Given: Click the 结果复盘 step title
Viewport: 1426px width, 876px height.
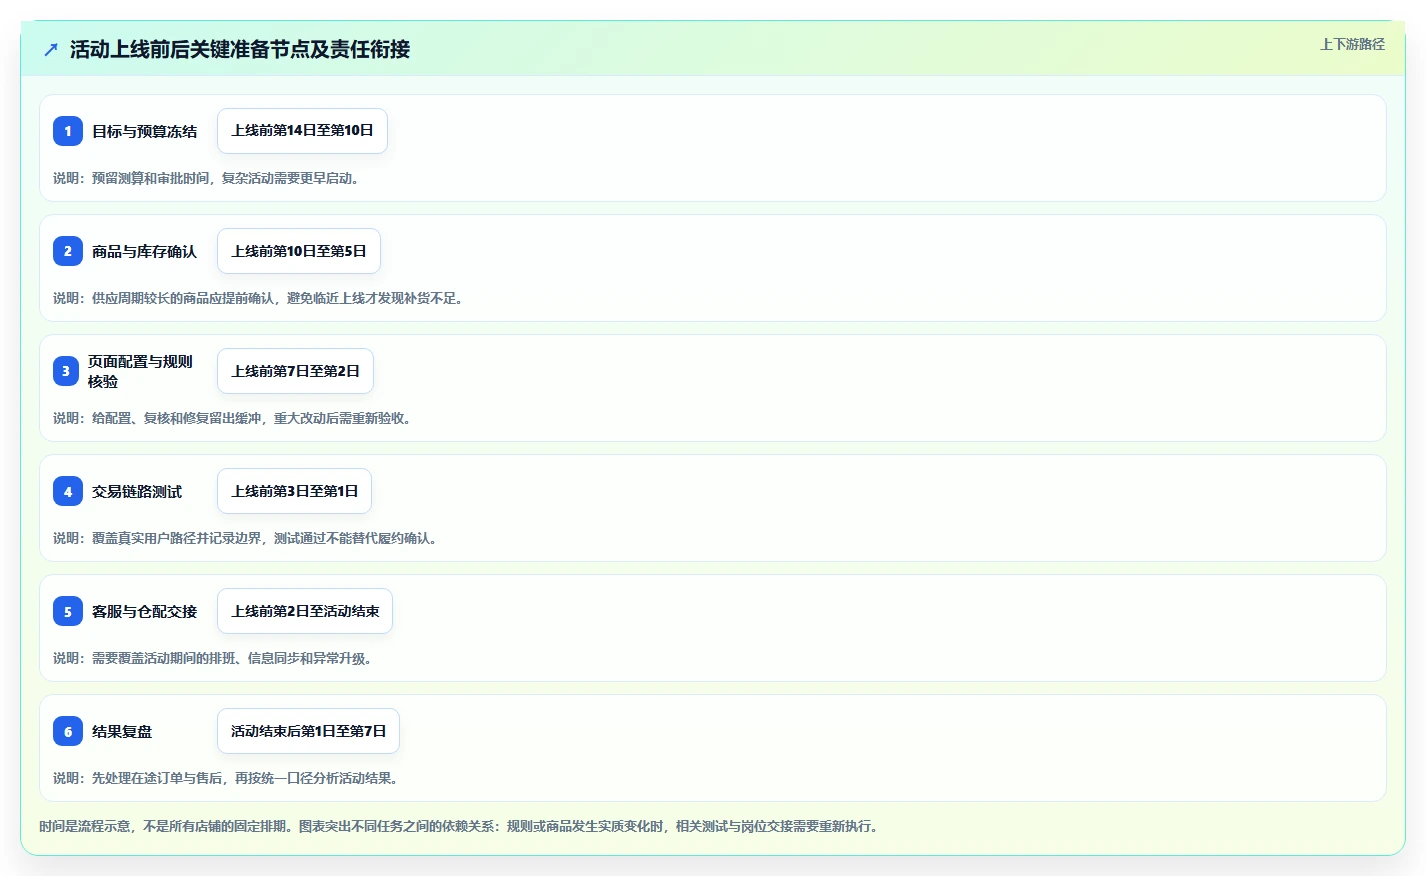Looking at the screenshot, I should pyautogui.click(x=122, y=731).
